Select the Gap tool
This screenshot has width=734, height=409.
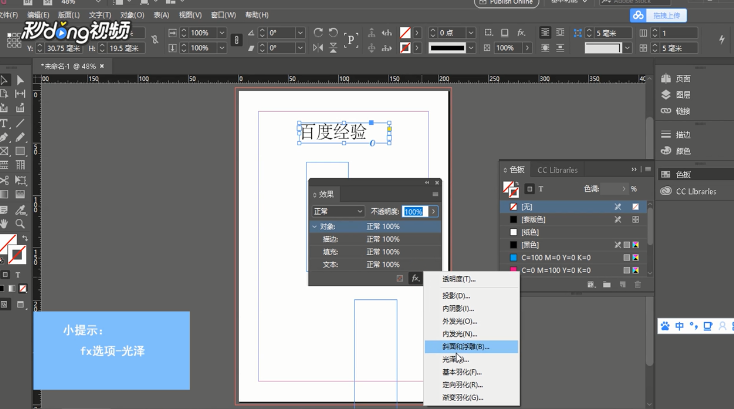[x=20, y=94]
